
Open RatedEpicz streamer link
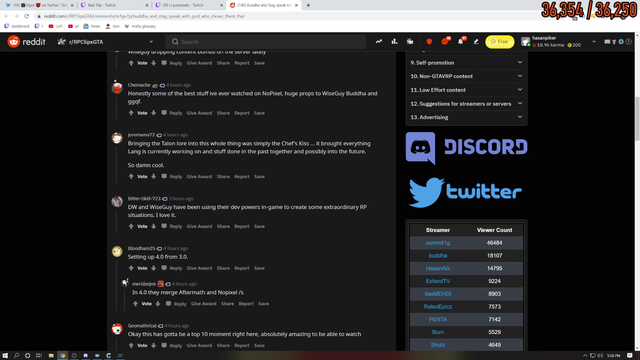point(438,307)
